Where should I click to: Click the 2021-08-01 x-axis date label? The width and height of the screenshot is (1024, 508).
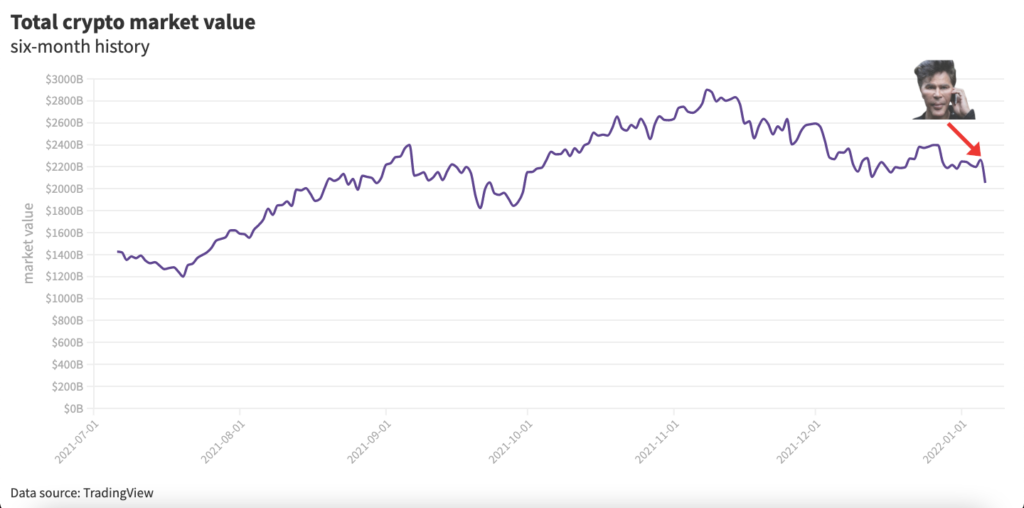click(222, 441)
